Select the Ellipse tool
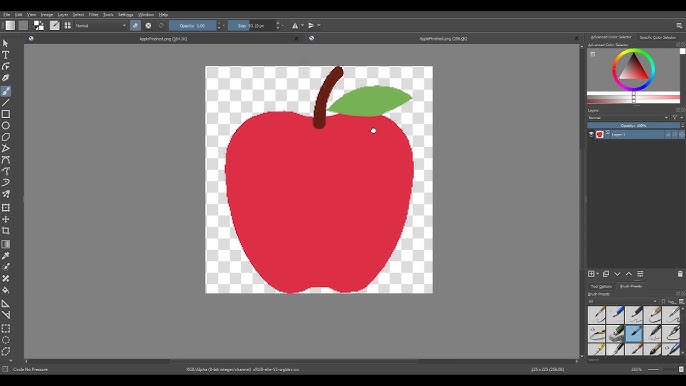The height and width of the screenshot is (386, 686). coord(6,126)
